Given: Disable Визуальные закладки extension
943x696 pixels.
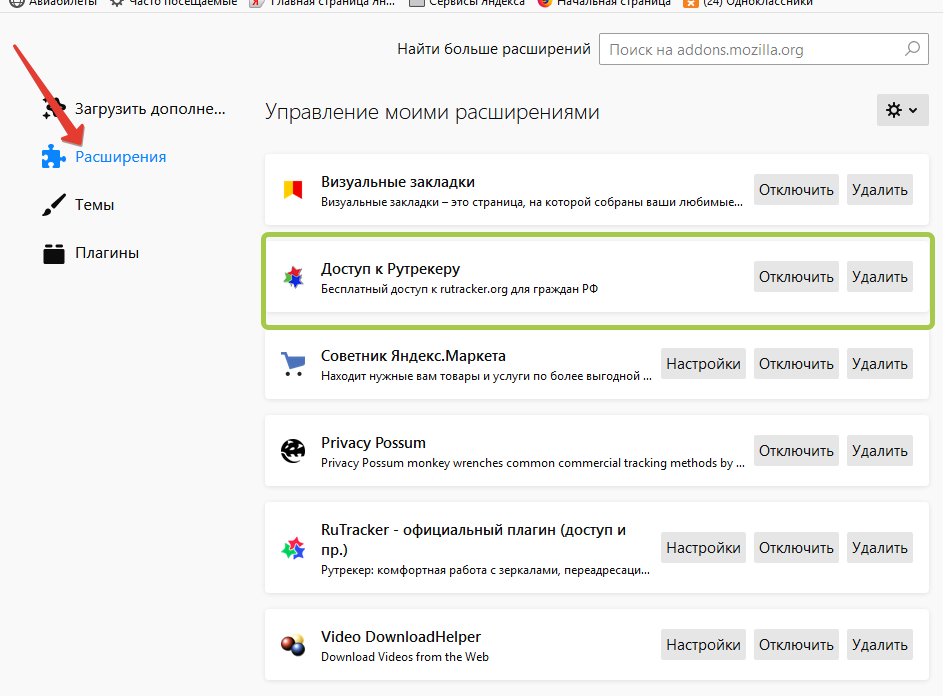Looking at the screenshot, I should tap(796, 190).
